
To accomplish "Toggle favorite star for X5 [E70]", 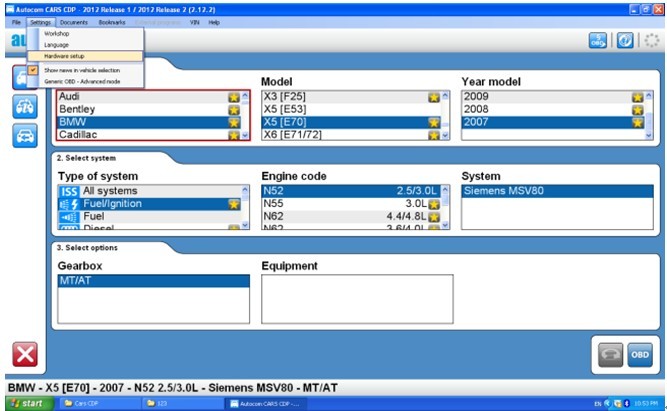I will (x=433, y=123).
